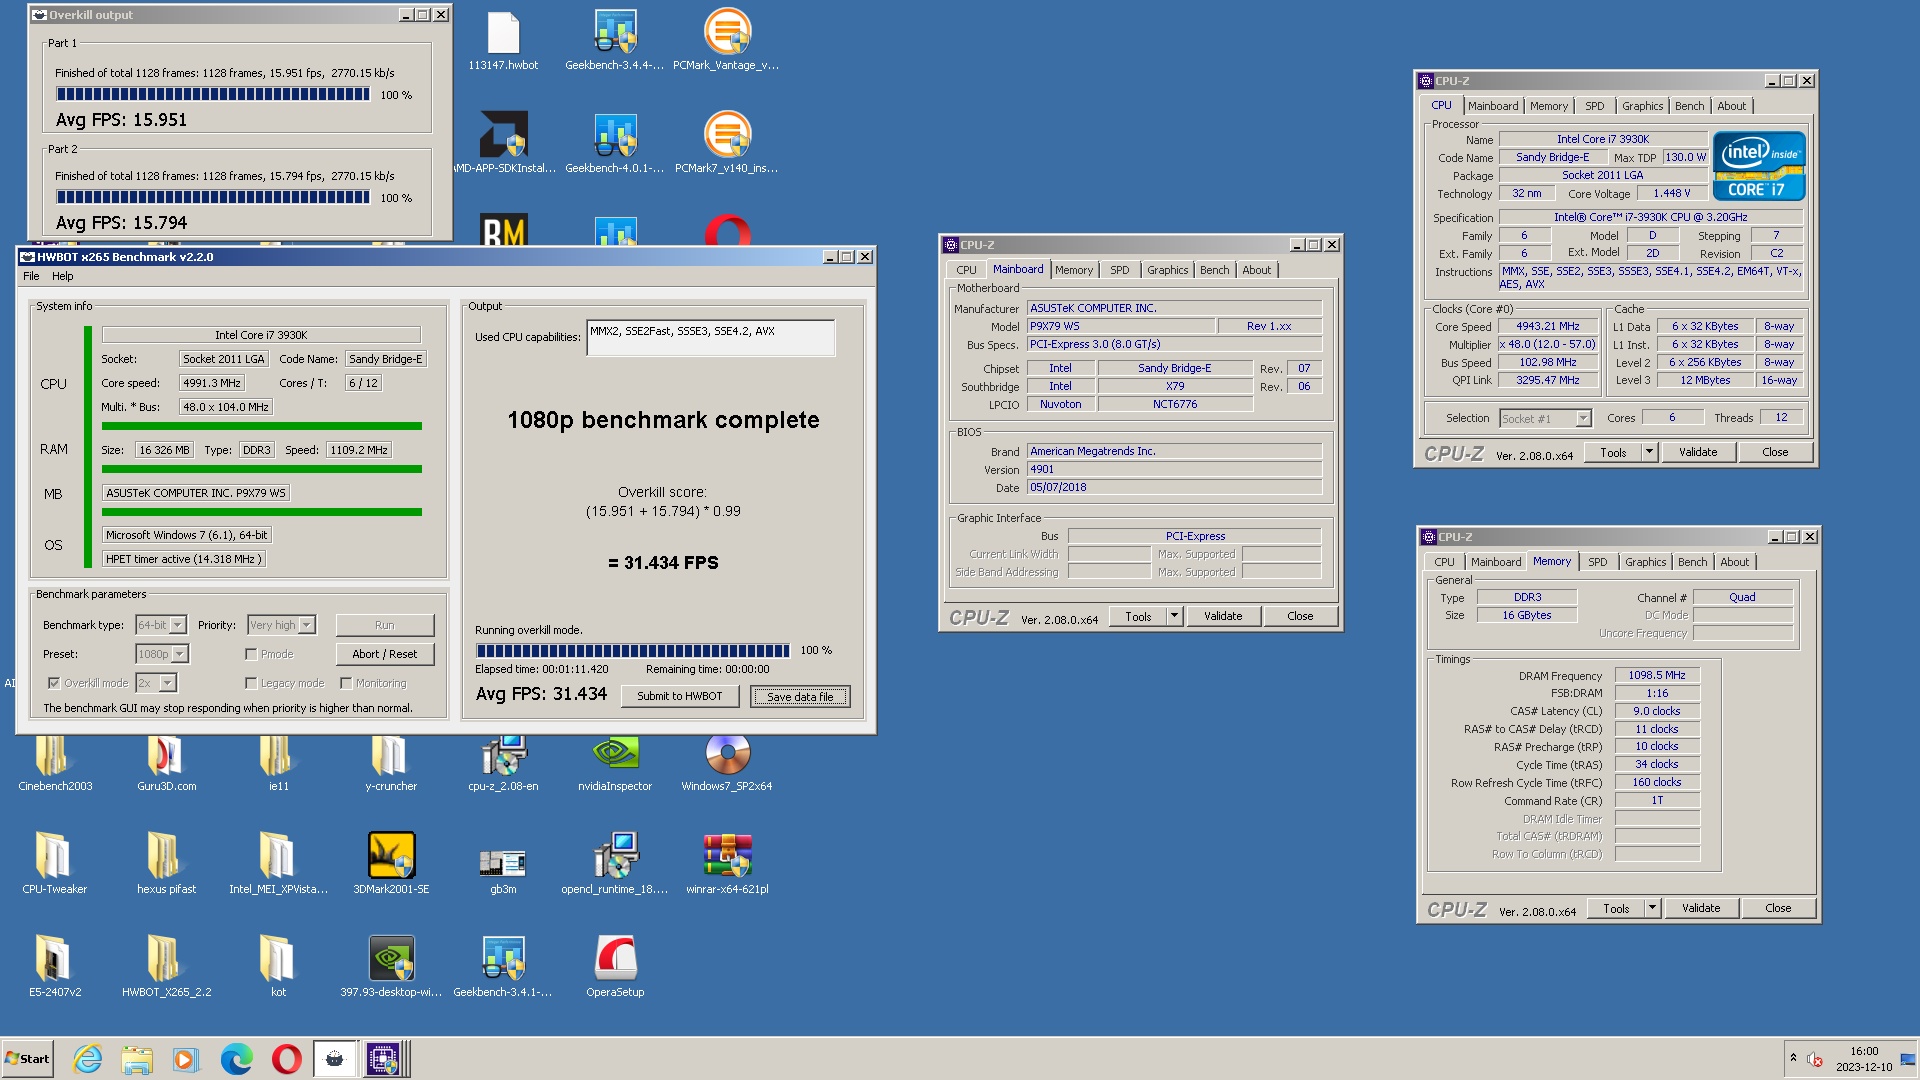Select the P9X79 WS model field
The width and height of the screenshot is (1920, 1080).
click(1121, 327)
